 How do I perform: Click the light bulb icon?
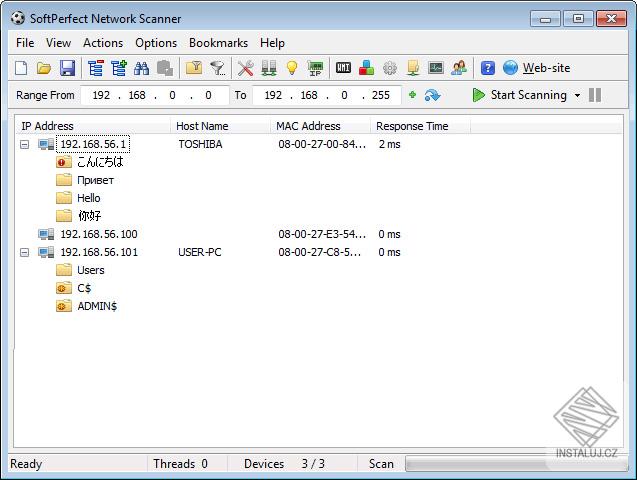[292, 68]
